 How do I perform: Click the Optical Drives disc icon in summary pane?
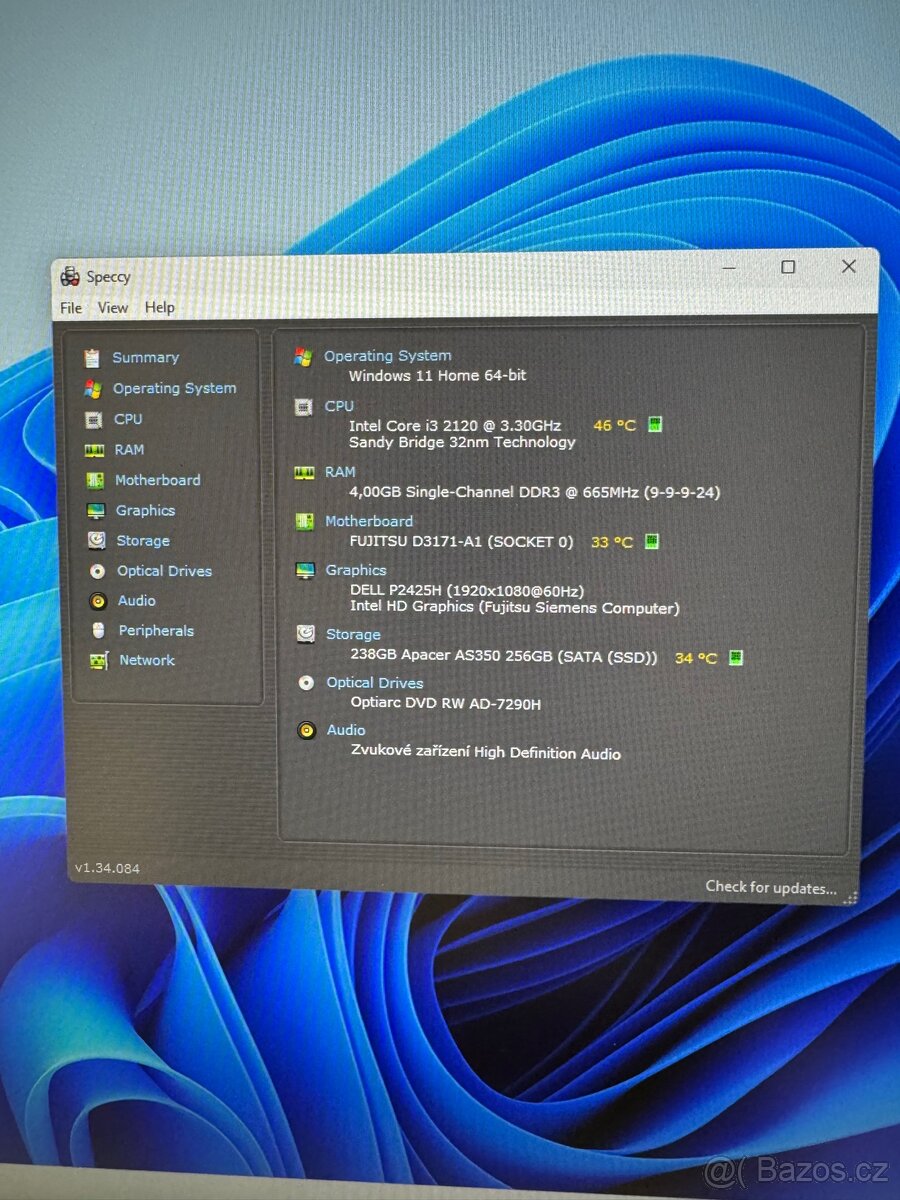pyautogui.click(x=306, y=683)
